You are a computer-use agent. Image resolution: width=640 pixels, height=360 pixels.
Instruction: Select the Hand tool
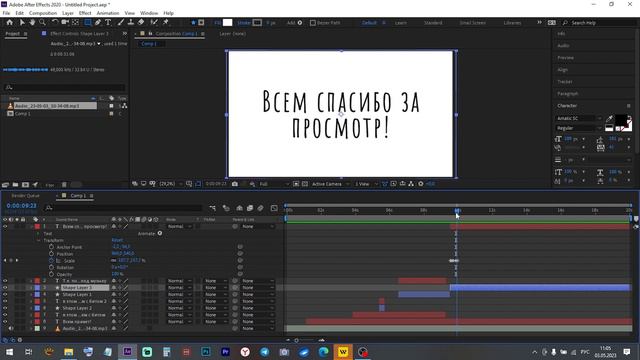(x=32, y=22)
